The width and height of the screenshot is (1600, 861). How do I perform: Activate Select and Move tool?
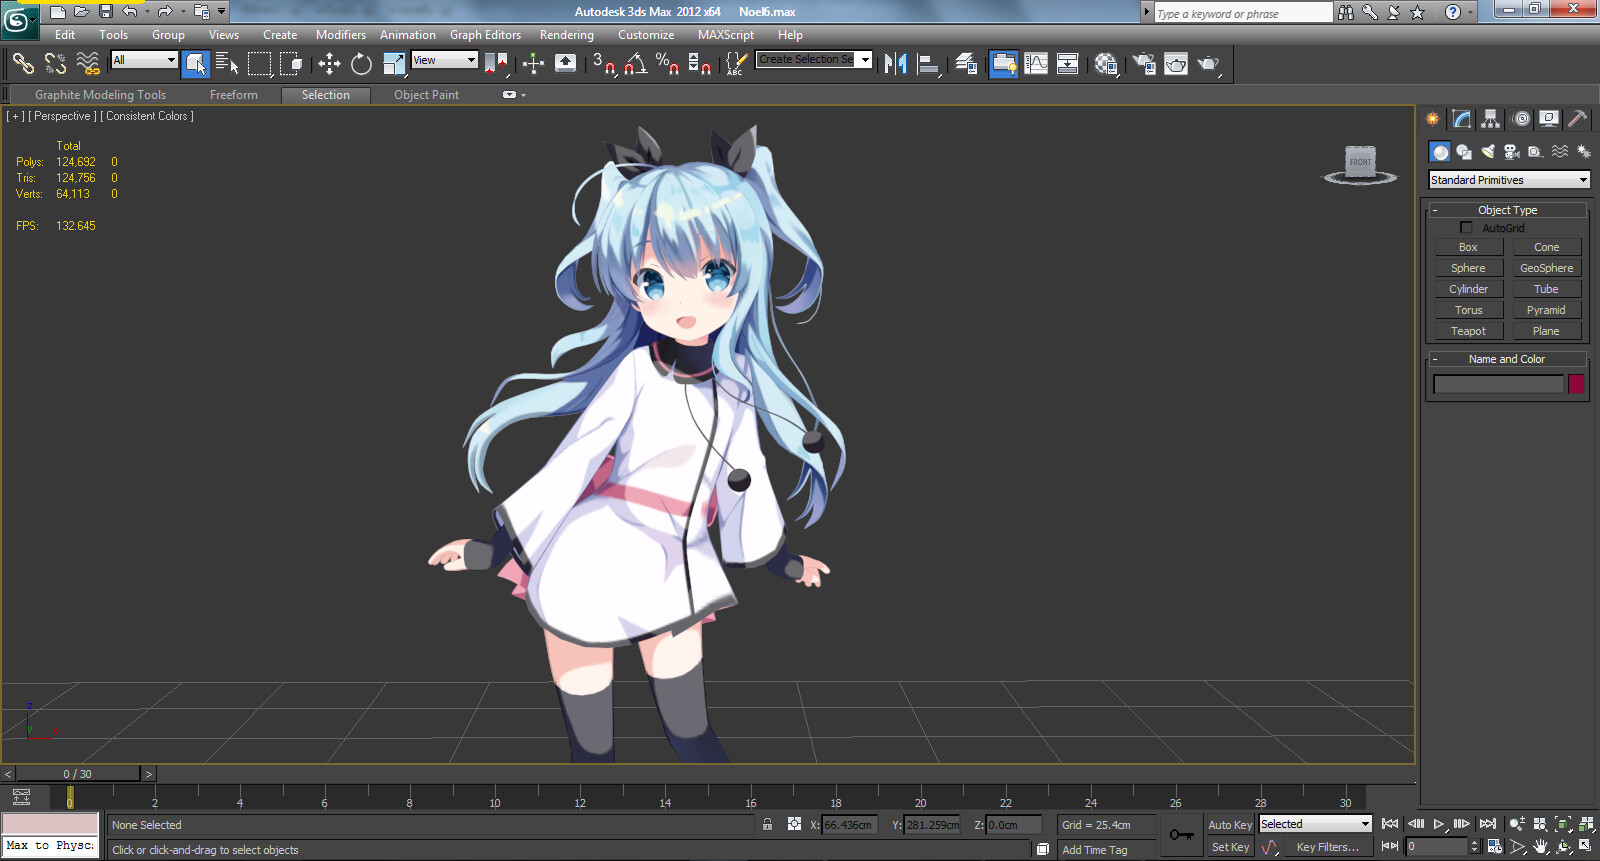click(x=329, y=64)
